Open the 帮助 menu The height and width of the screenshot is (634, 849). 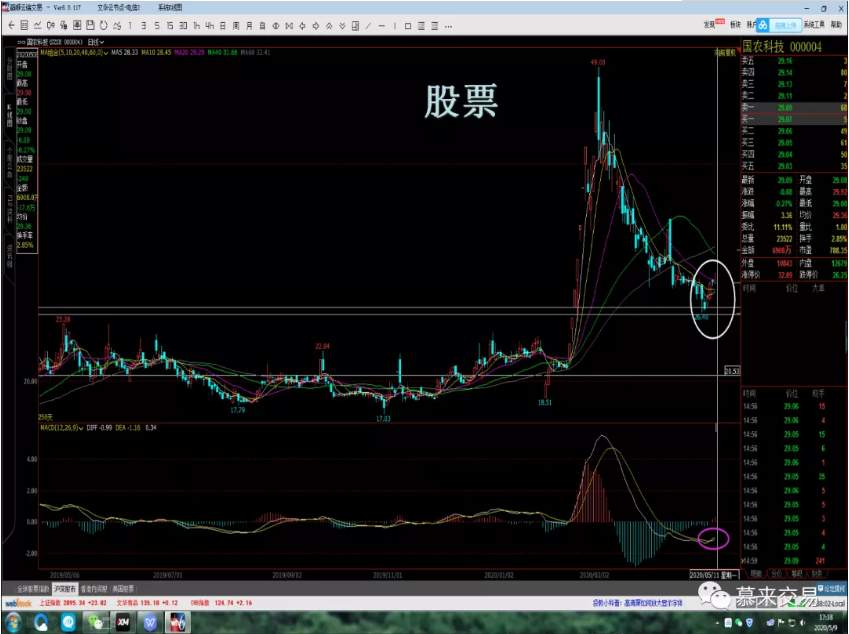(x=836, y=24)
